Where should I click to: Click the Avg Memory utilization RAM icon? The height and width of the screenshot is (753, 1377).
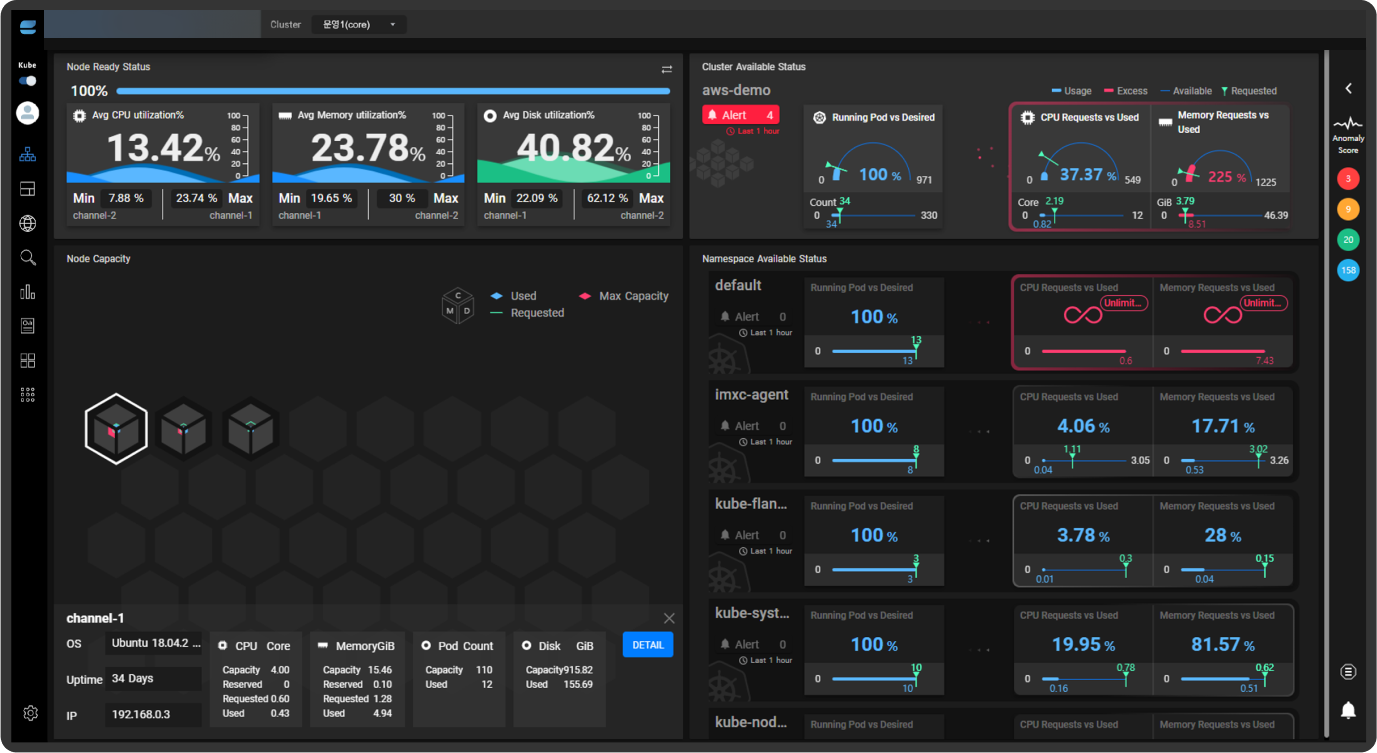click(x=285, y=116)
